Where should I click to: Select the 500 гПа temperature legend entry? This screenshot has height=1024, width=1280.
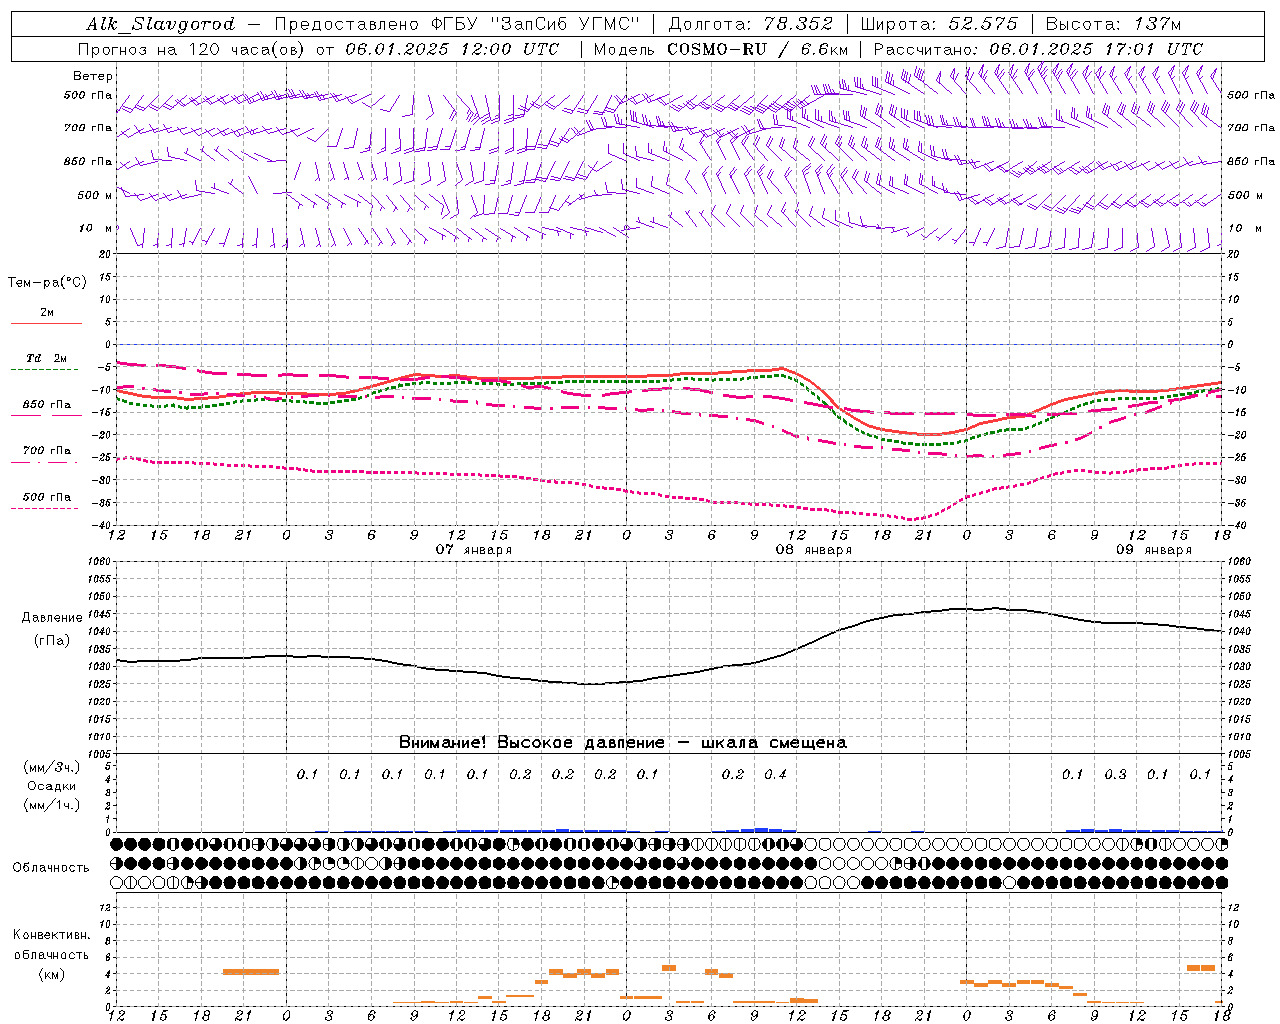[x=47, y=497]
